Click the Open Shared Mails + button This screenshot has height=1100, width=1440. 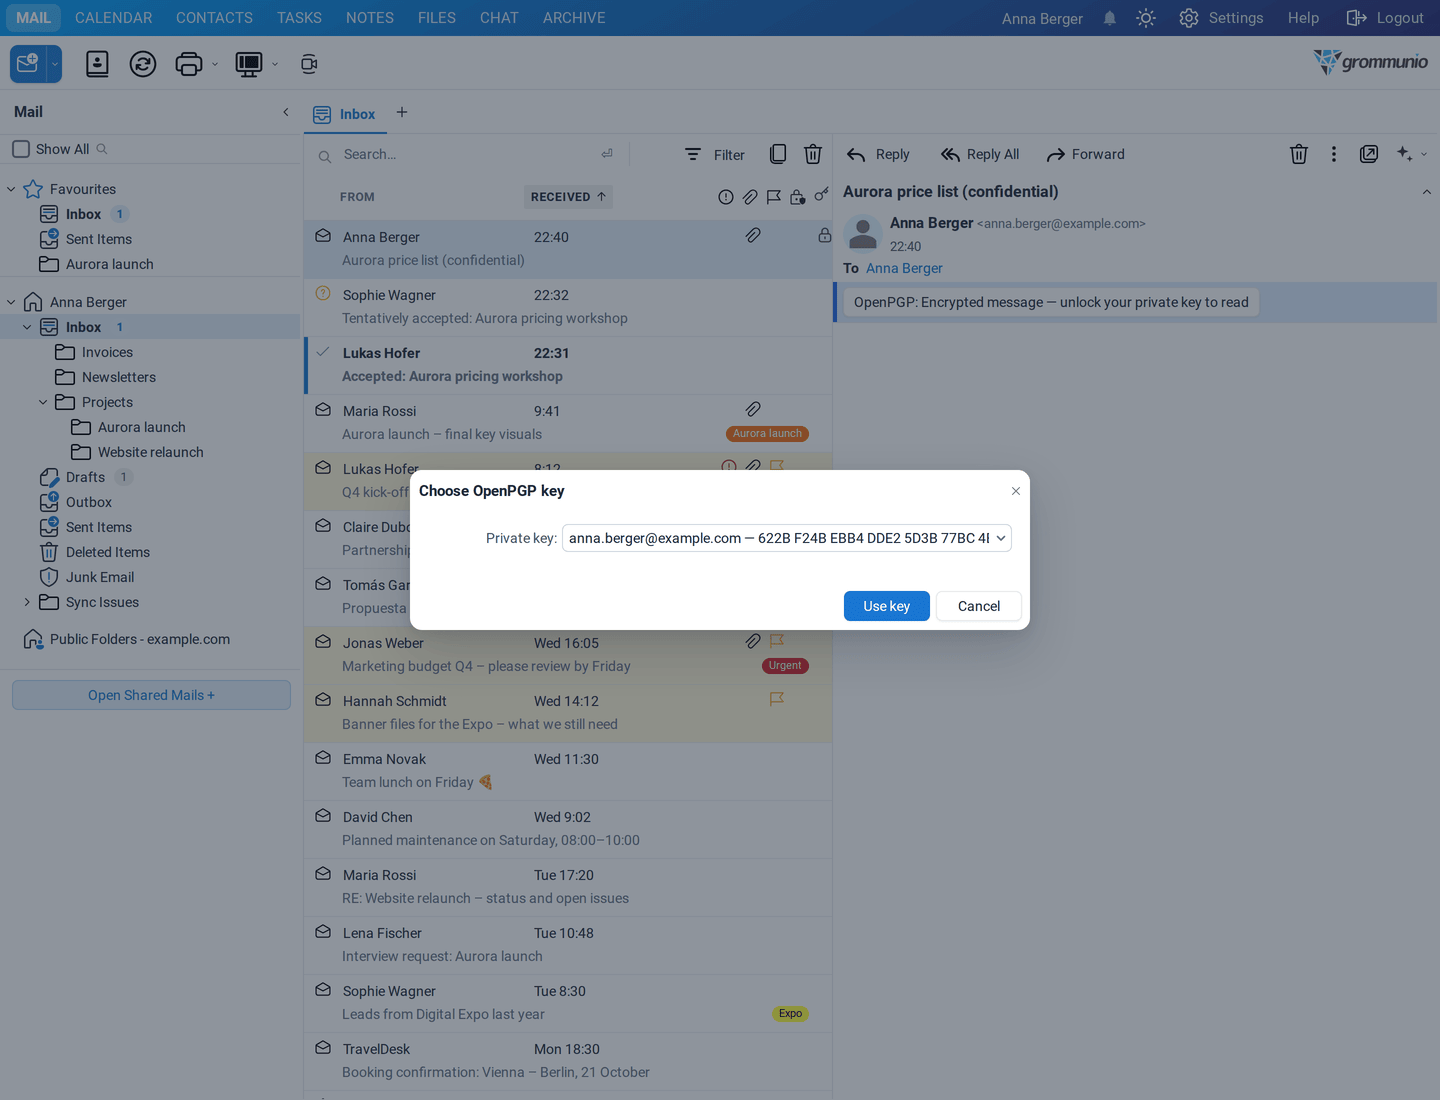point(151,695)
